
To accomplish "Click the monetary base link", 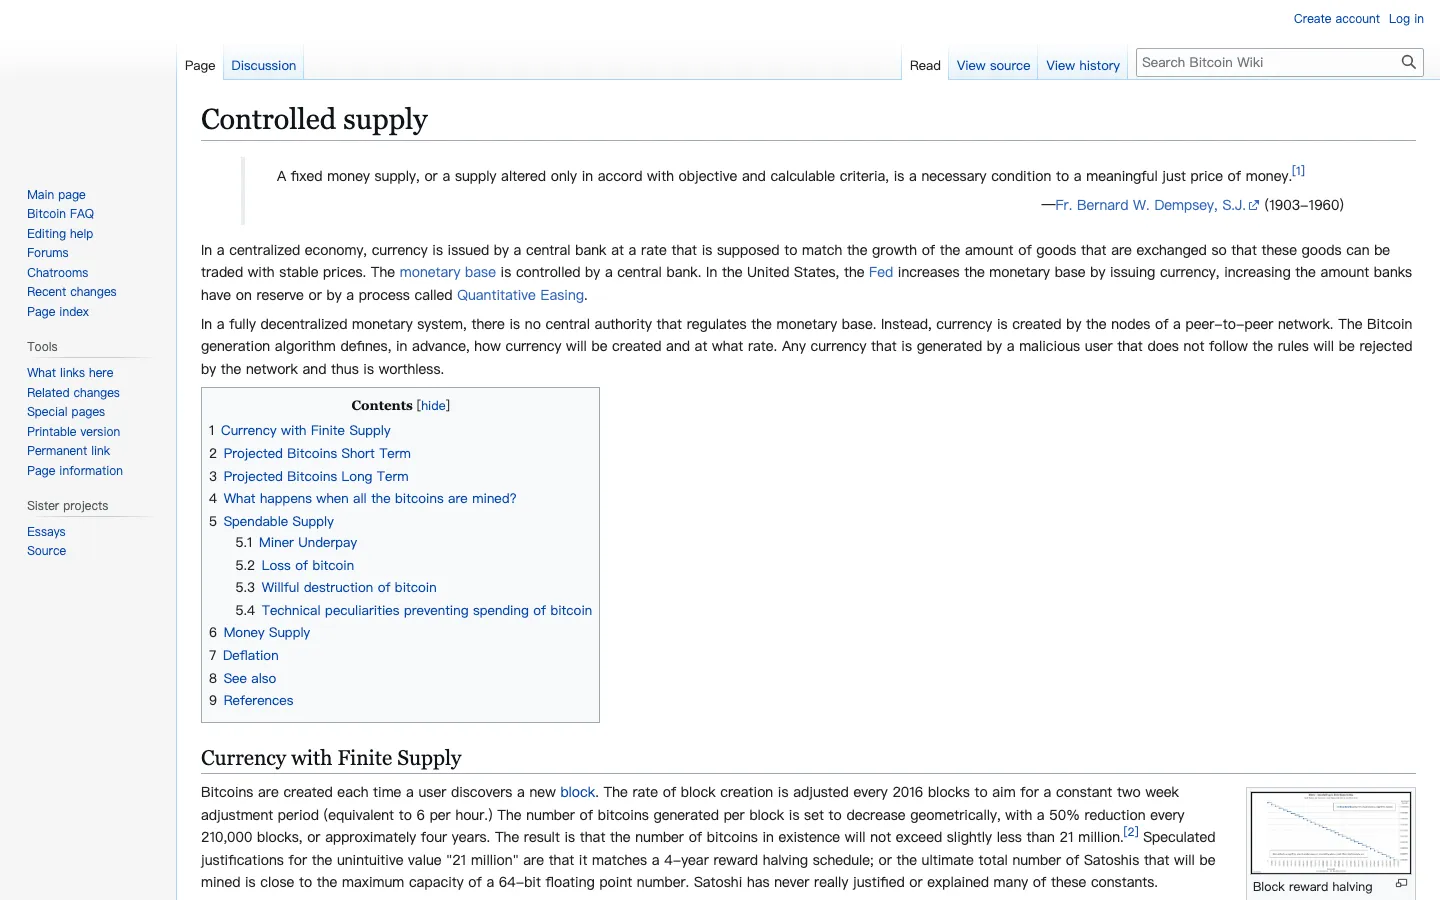I will (447, 272).
